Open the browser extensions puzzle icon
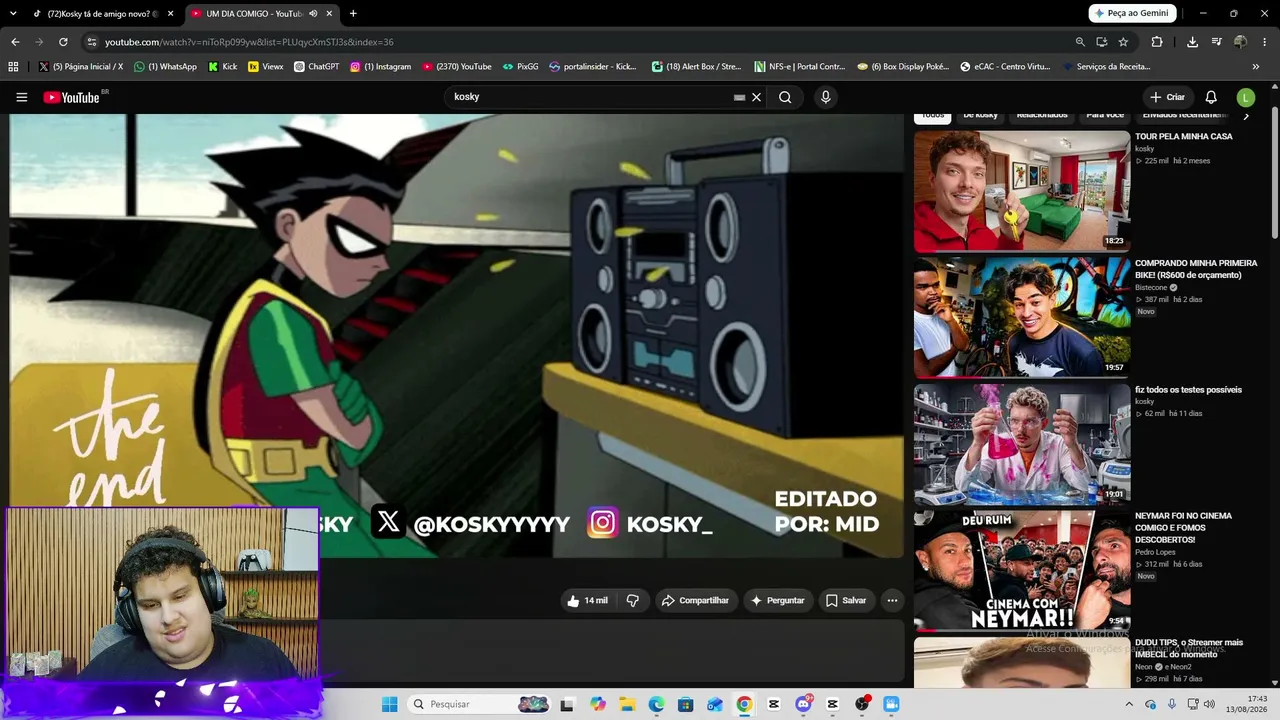1280x720 pixels. click(x=1157, y=42)
